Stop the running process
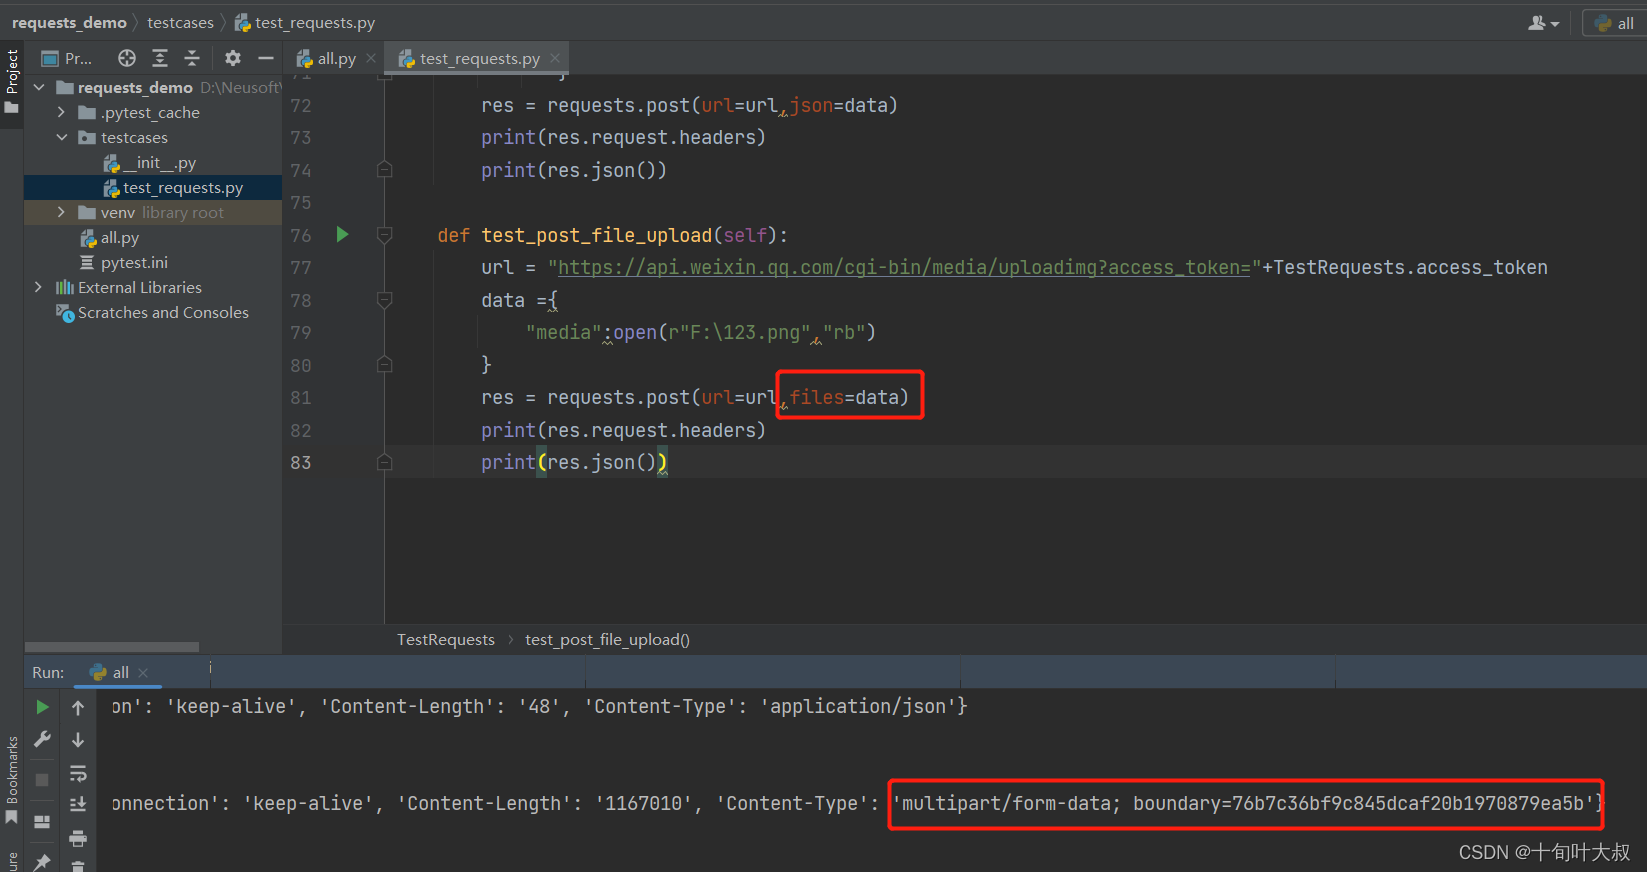The height and width of the screenshot is (872, 1647). click(x=42, y=780)
